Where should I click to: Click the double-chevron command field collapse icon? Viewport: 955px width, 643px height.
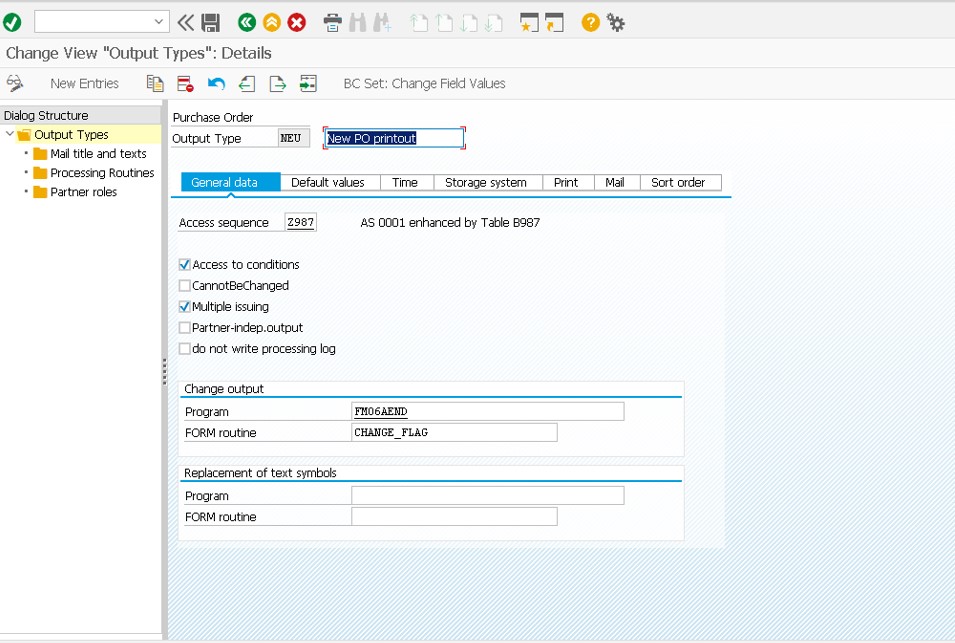[185, 23]
